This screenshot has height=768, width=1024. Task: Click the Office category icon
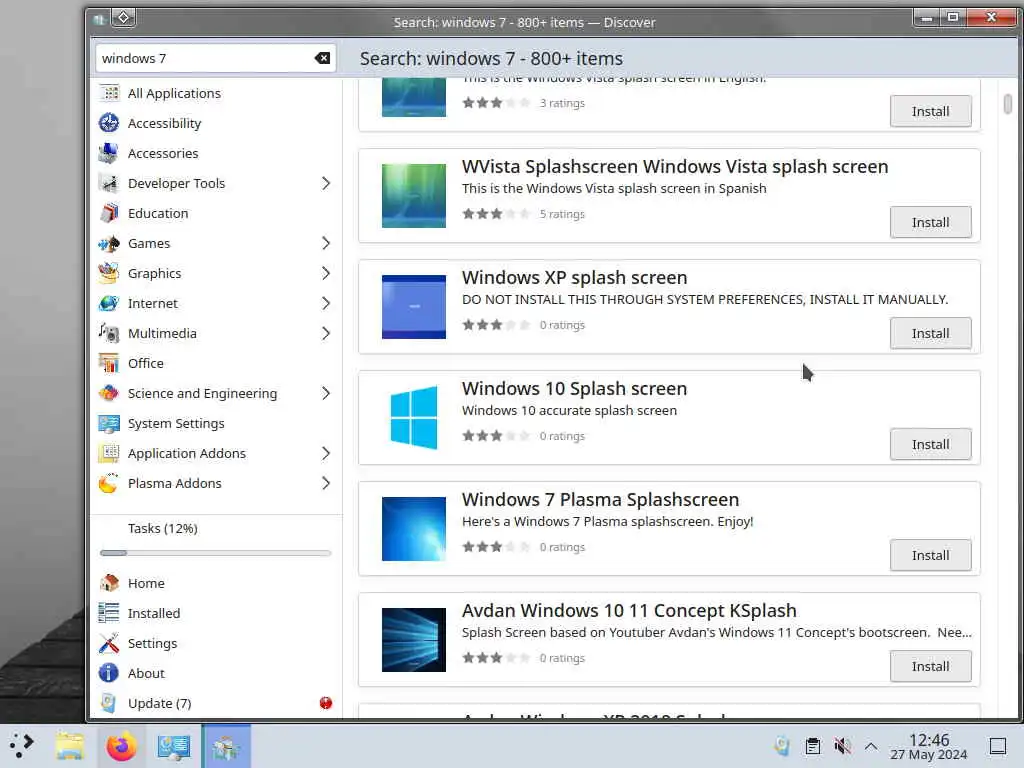109,364
